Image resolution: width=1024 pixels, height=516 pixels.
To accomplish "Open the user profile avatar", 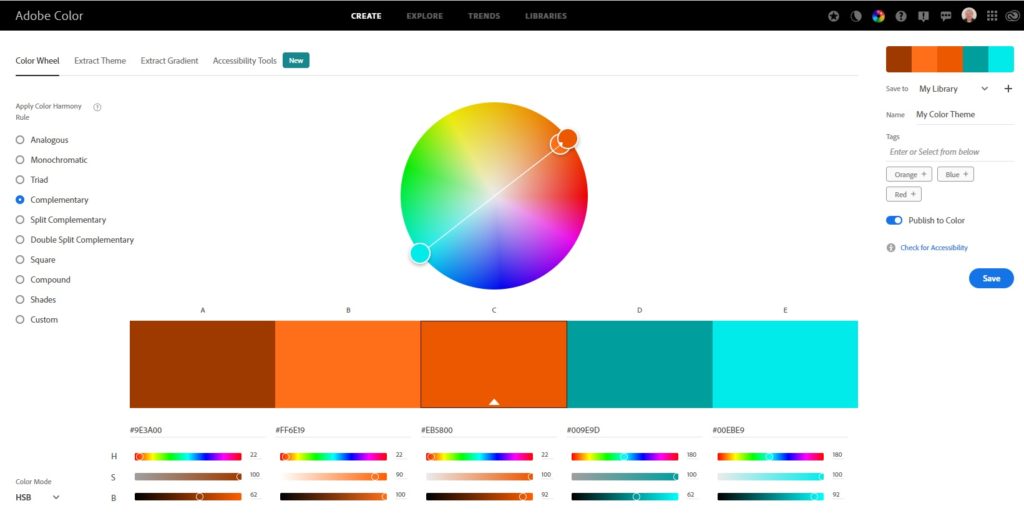I will pyautogui.click(x=969, y=15).
